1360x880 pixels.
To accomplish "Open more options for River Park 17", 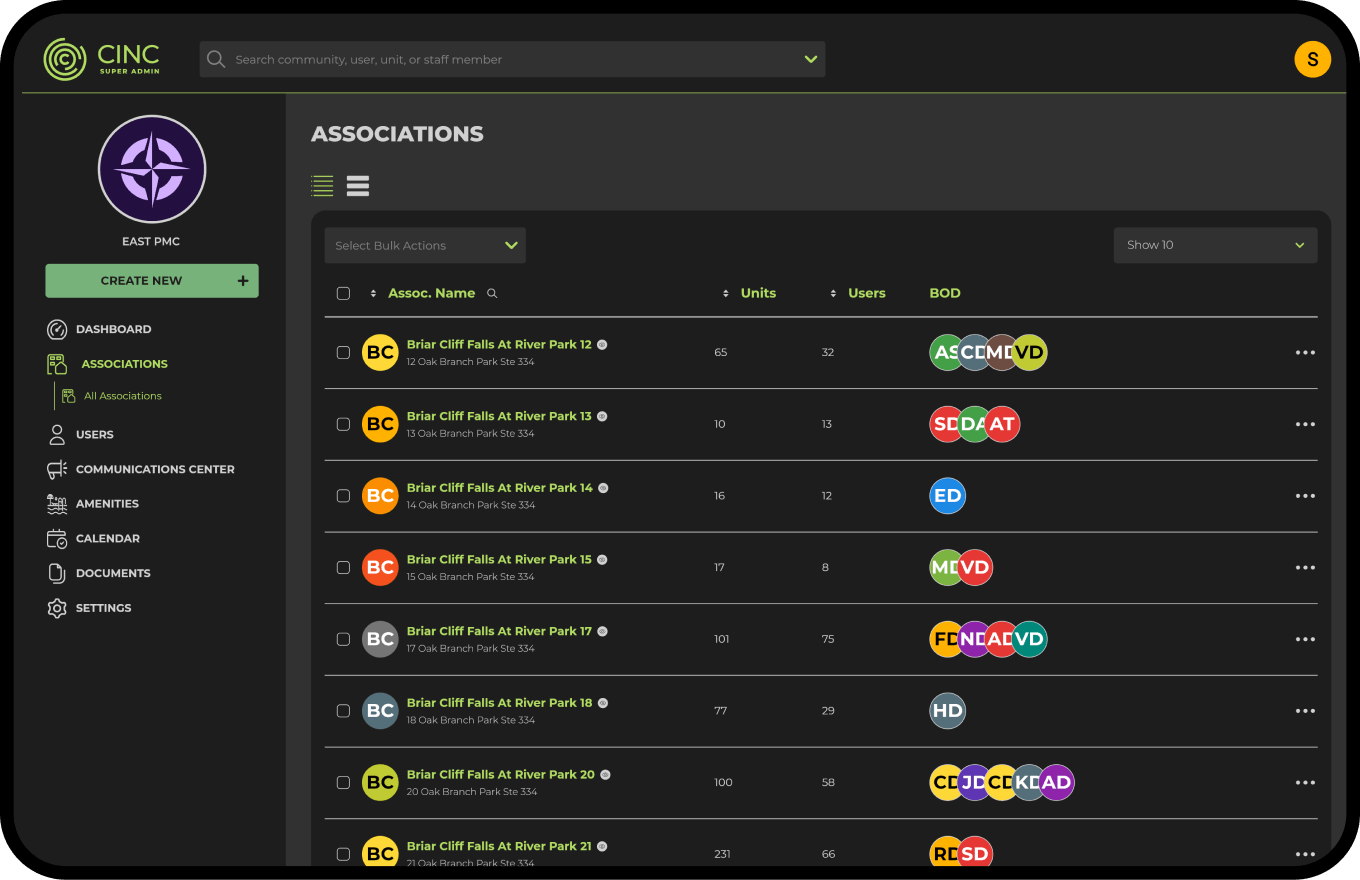I will pyautogui.click(x=1305, y=639).
